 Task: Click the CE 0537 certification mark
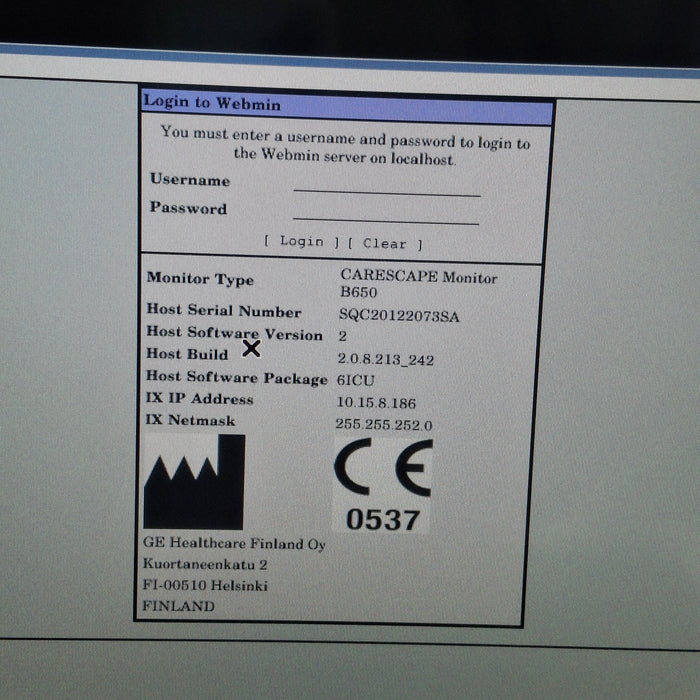tap(383, 485)
